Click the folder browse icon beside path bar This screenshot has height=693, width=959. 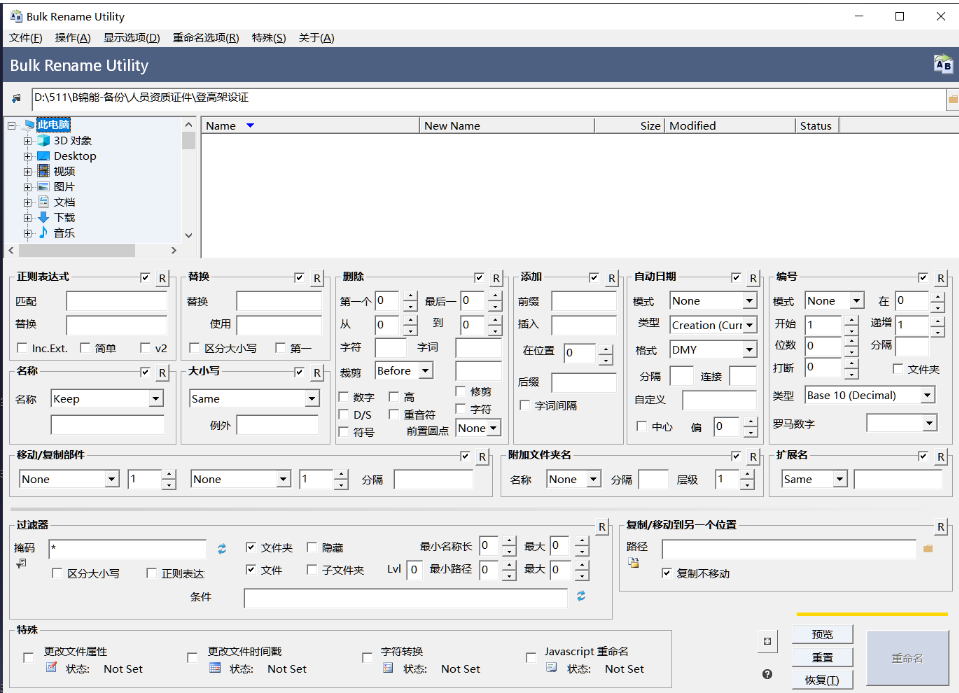pyautogui.click(x=952, y=98)
